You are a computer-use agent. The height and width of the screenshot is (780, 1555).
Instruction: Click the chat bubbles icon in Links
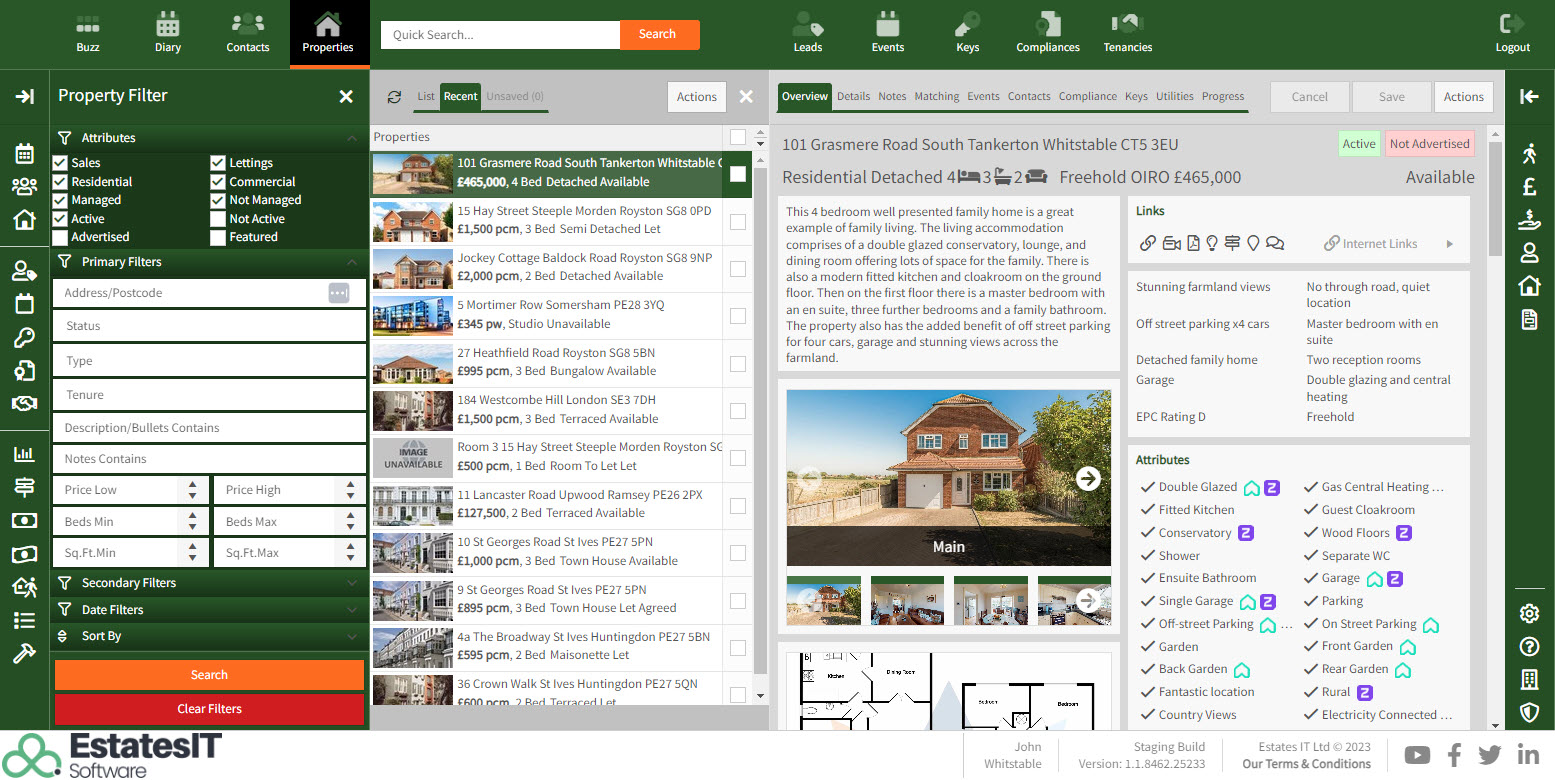pyautogui.click(x=1275, y=243)
